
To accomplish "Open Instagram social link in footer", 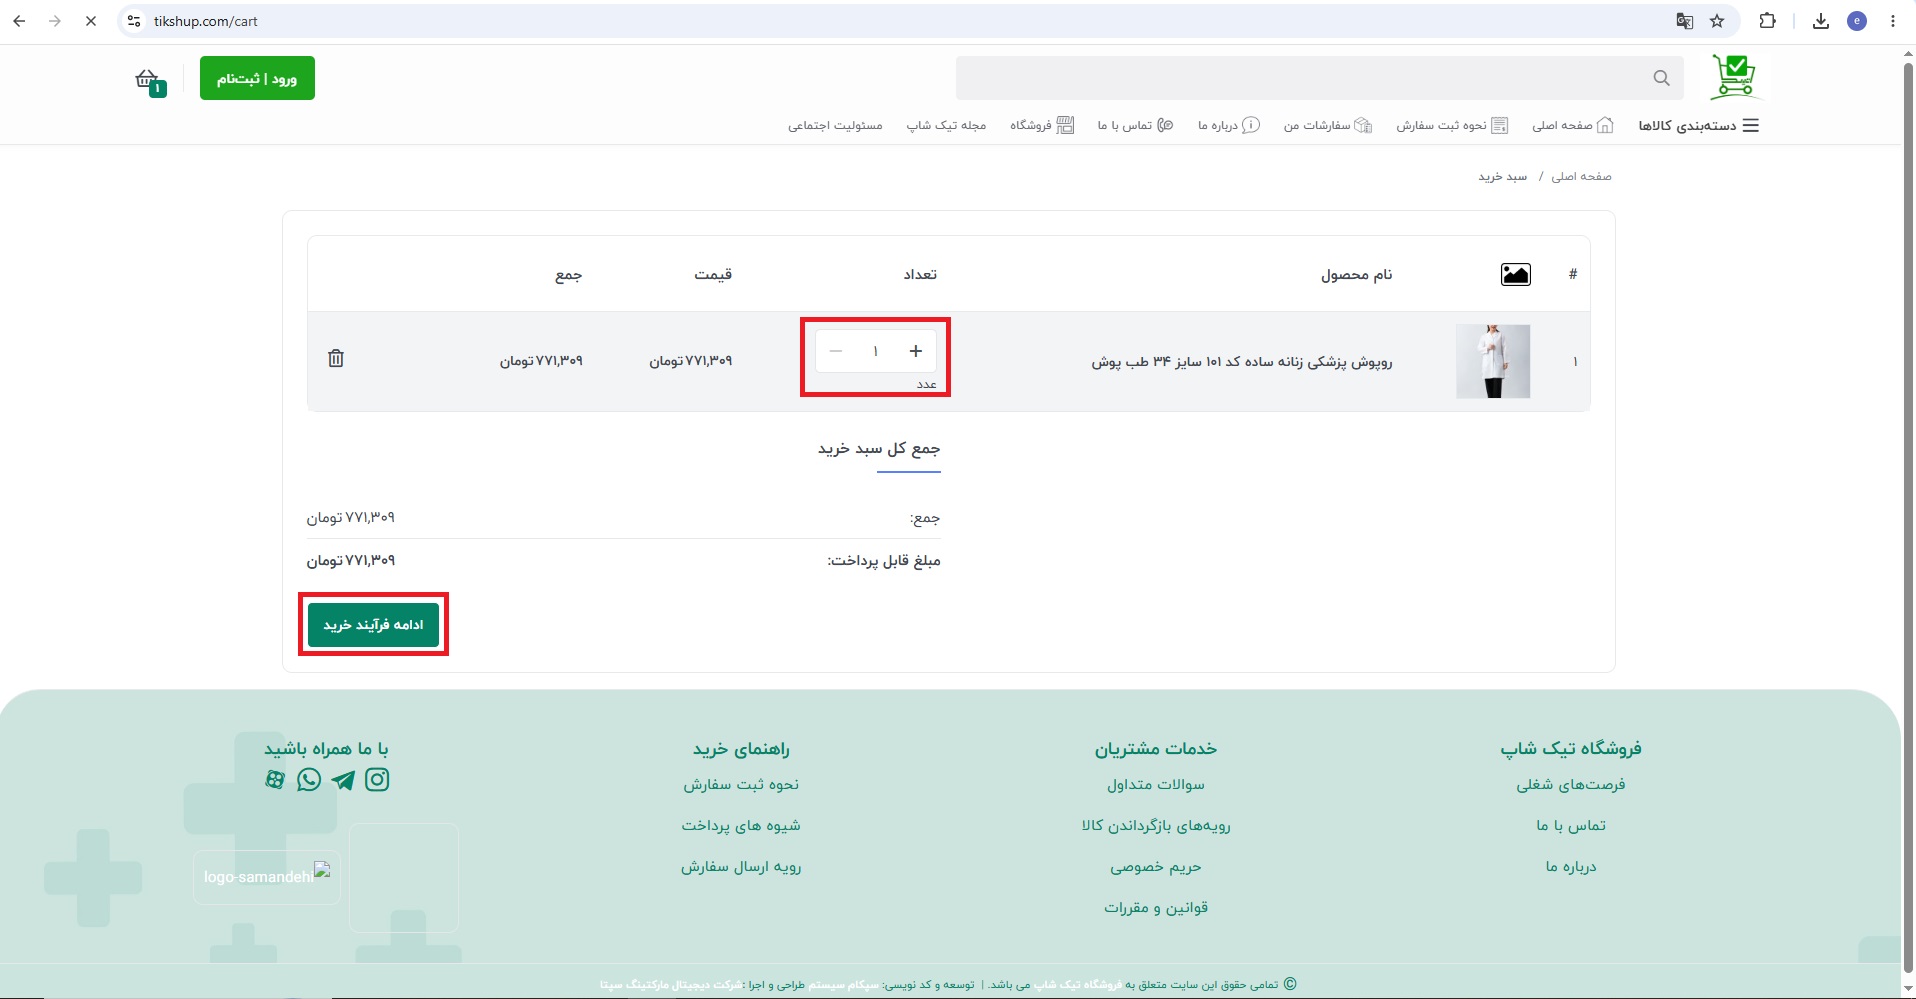I will point(377,779).
